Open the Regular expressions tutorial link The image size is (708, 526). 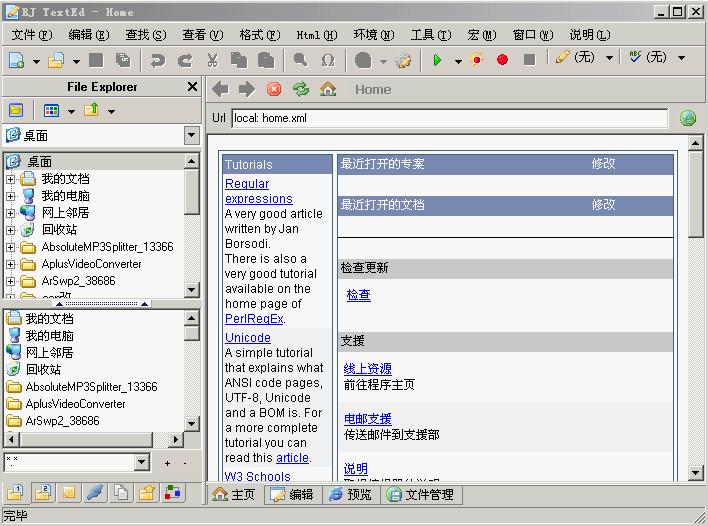tap(258, 191)
